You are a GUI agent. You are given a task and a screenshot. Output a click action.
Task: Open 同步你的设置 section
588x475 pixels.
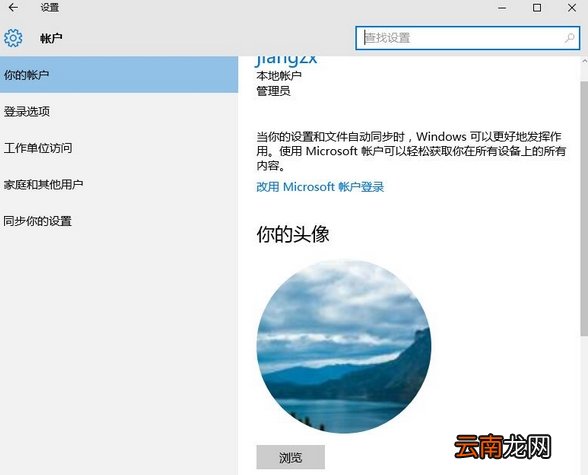[119, 221]
